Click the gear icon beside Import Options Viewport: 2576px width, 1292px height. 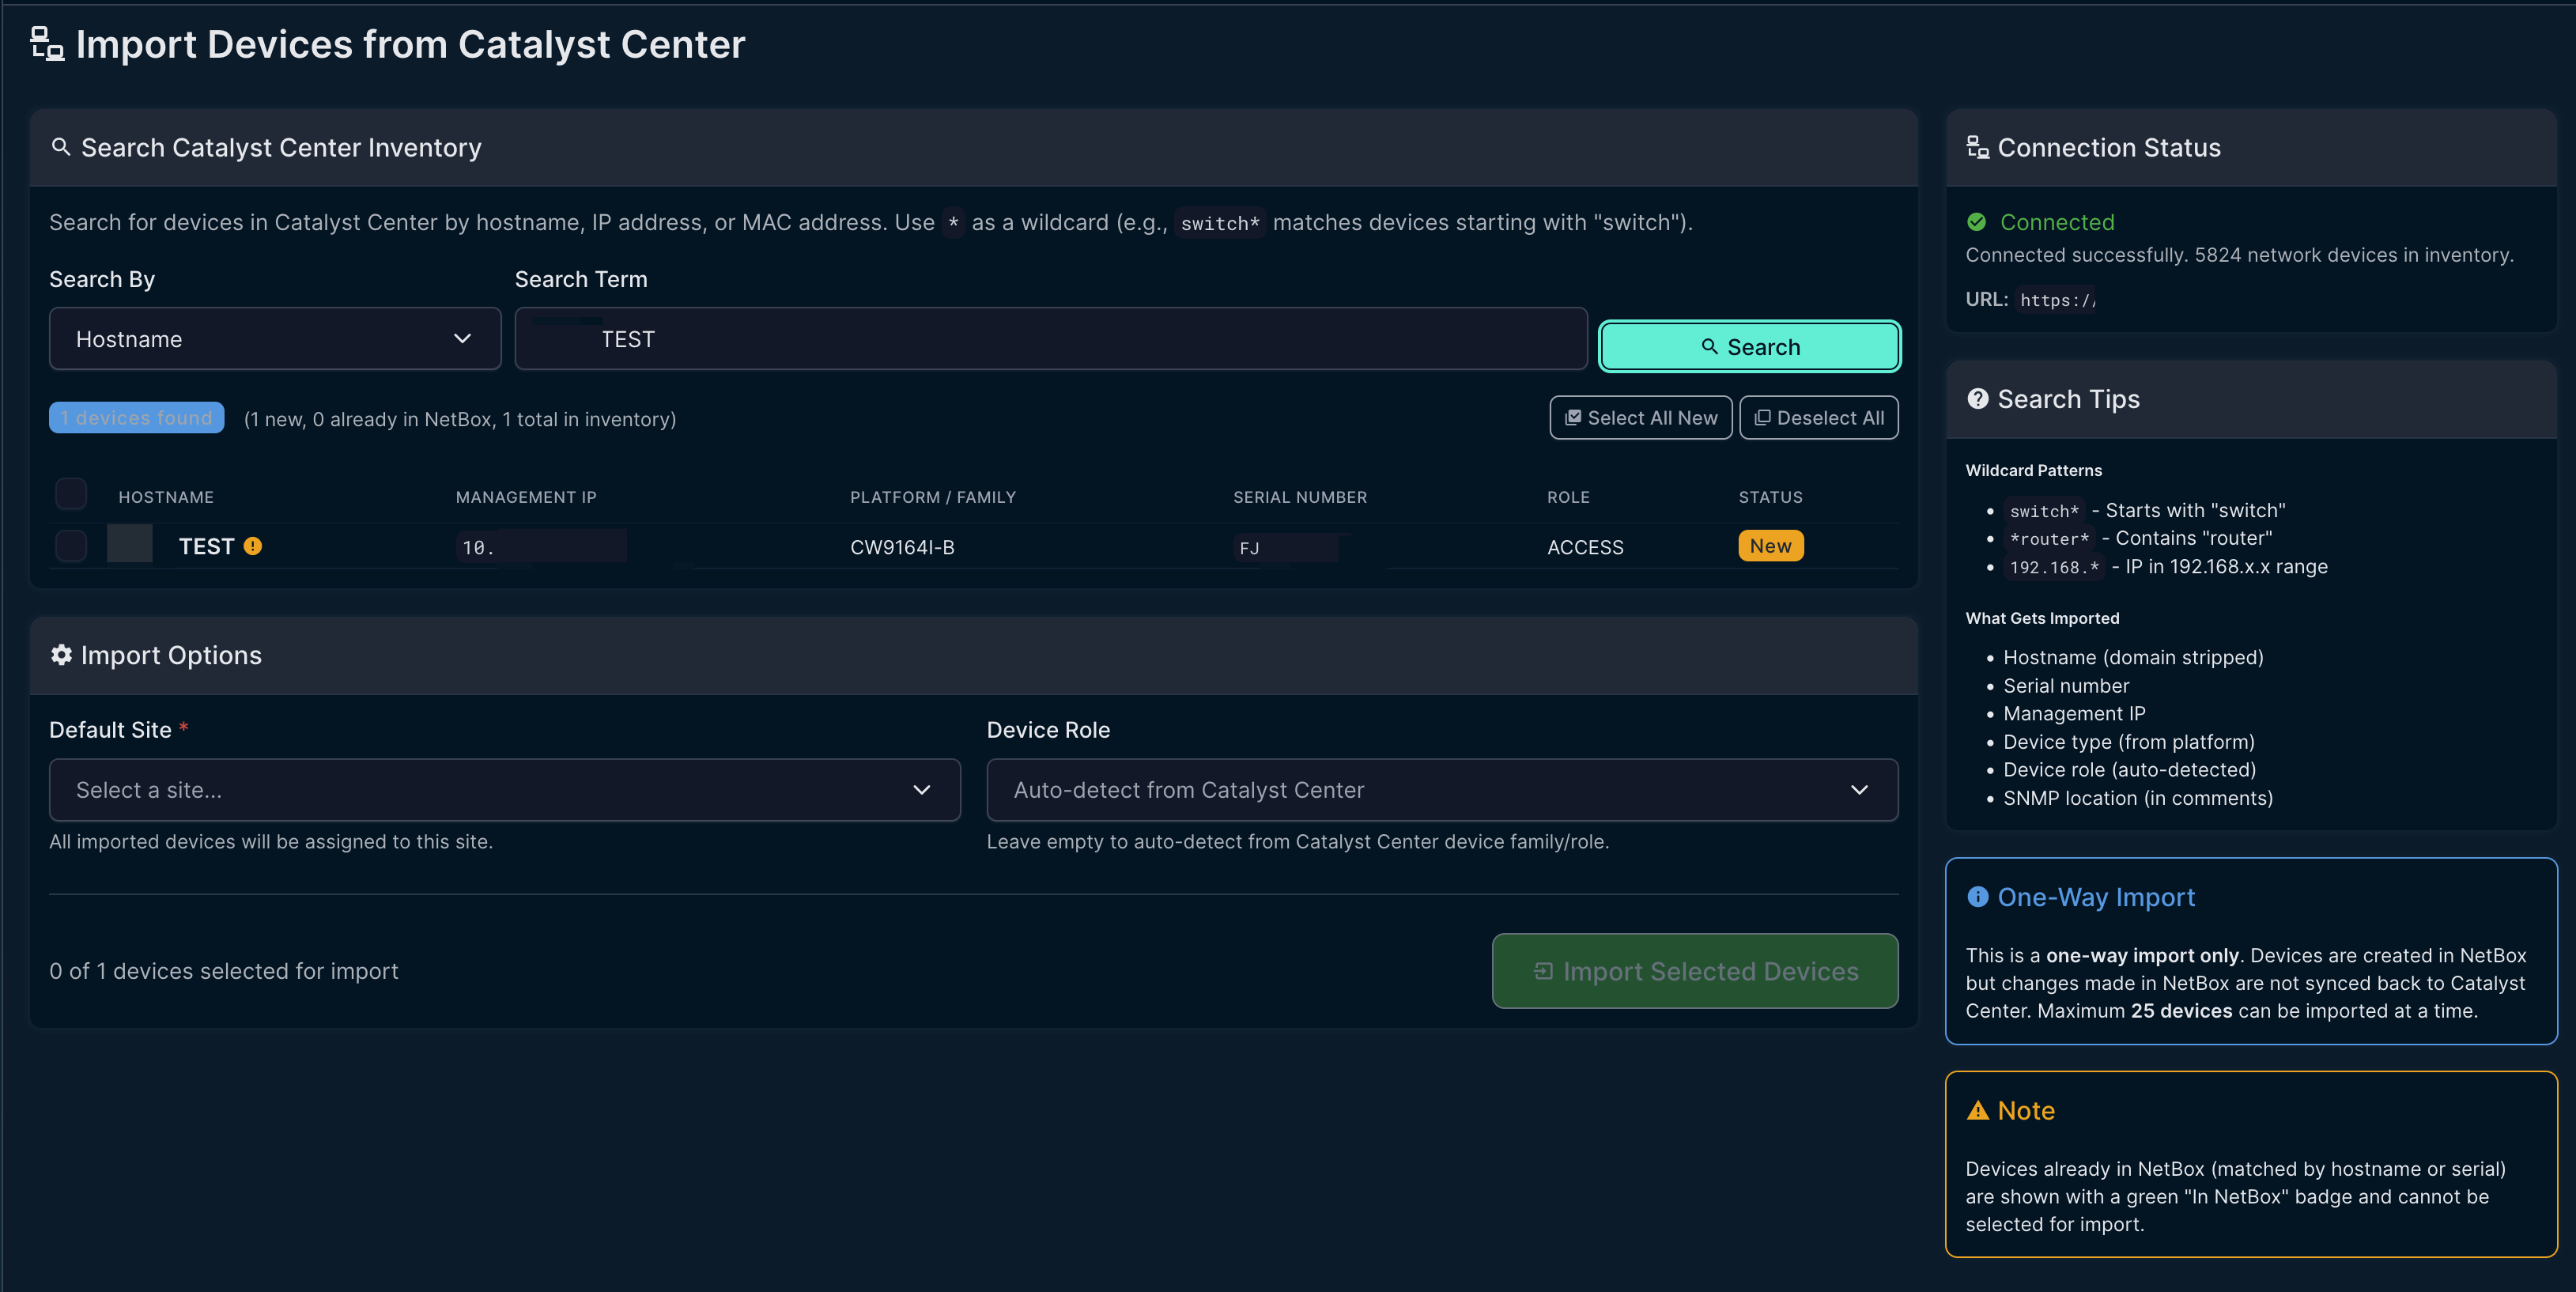[61, 655]
